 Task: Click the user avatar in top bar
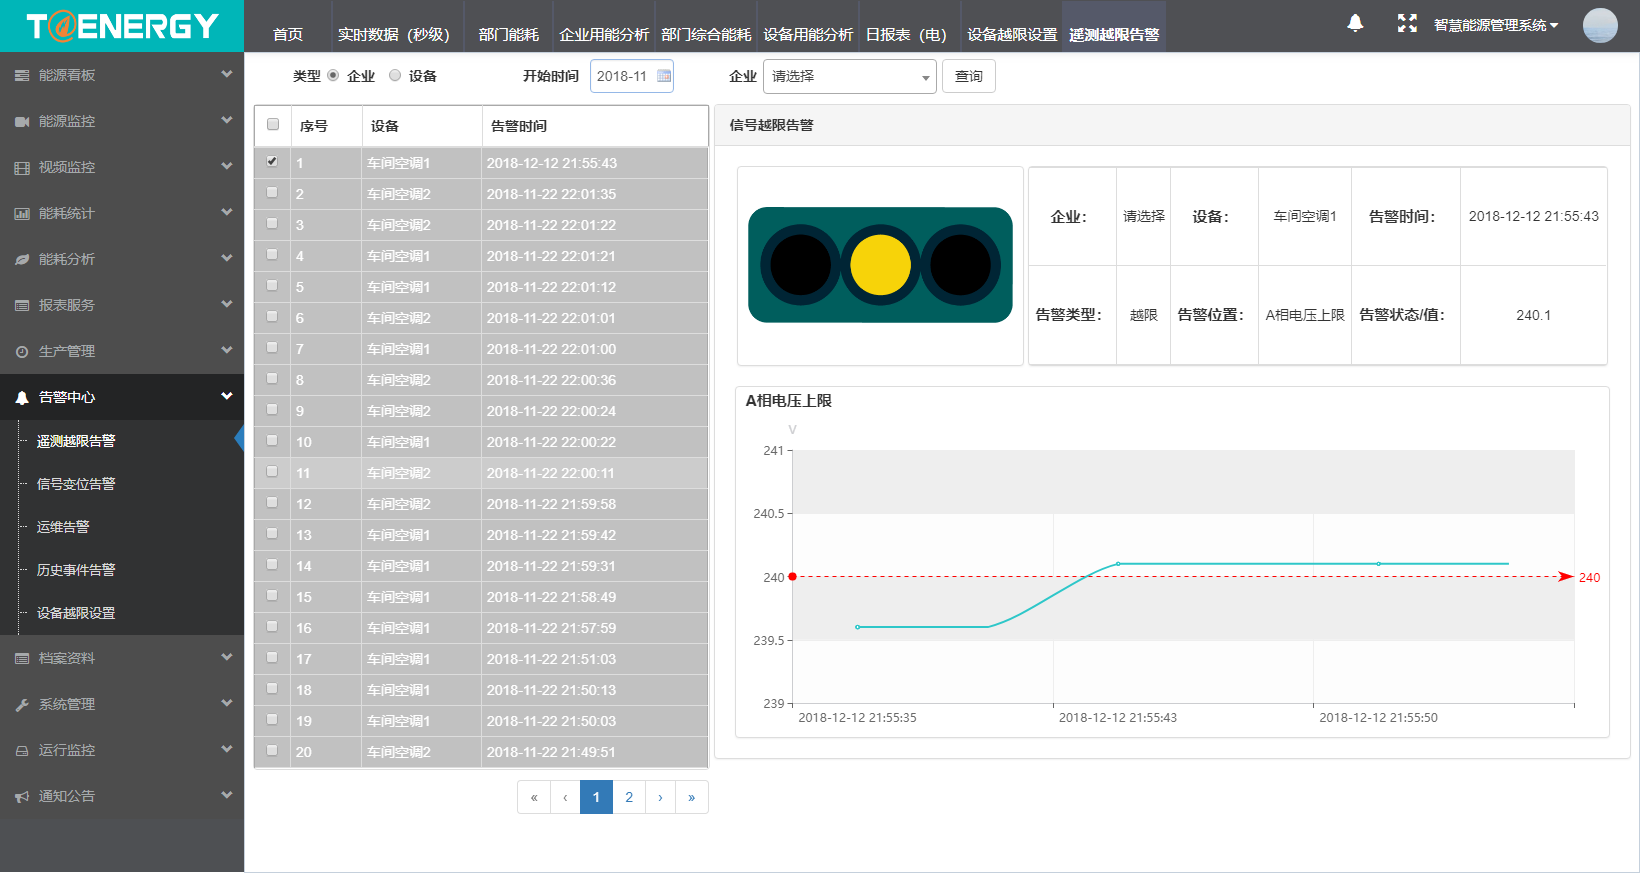point(1600,25)
